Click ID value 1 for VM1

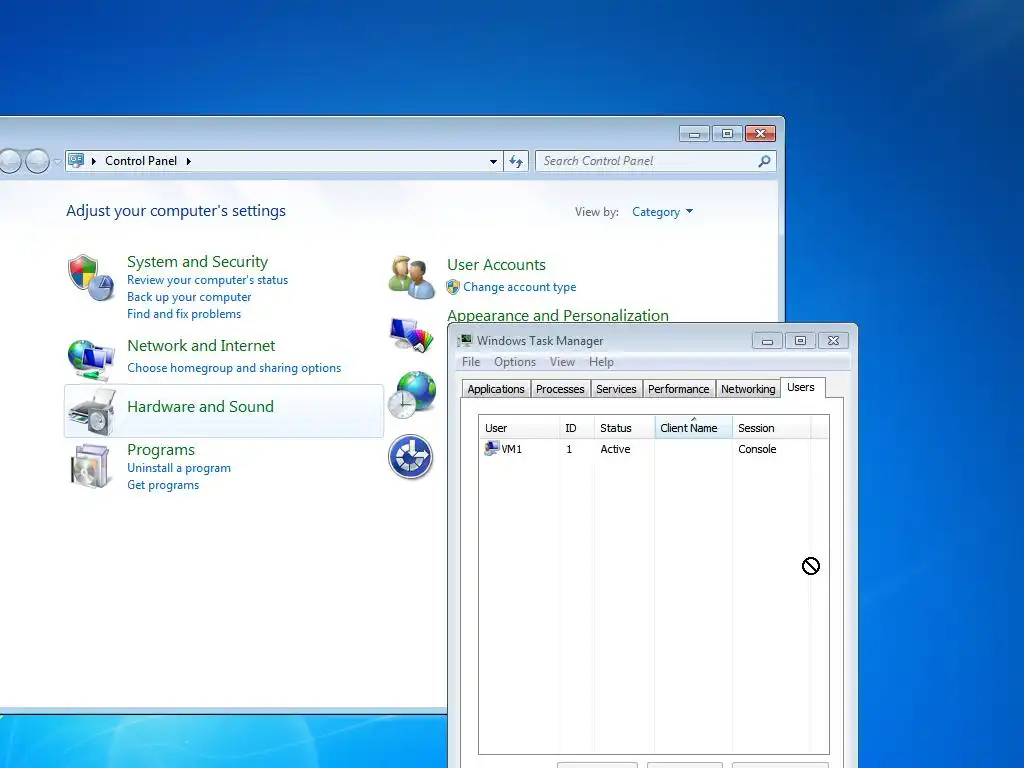[x=569, y=449]
